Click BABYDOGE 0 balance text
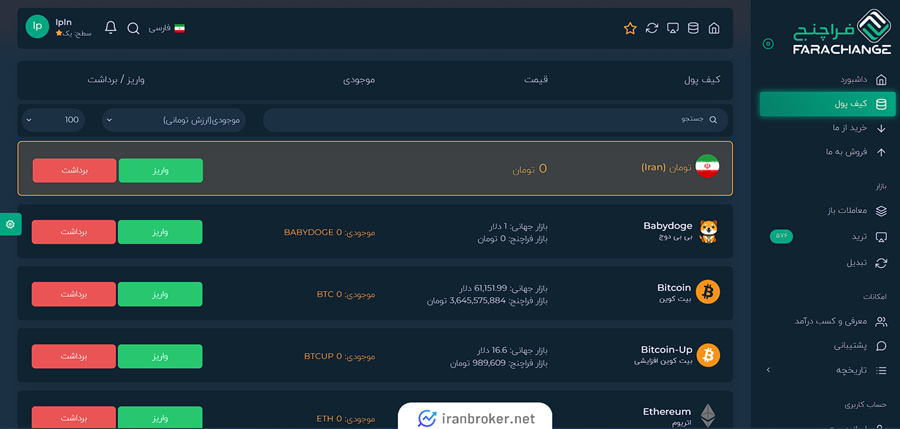 [329, 232]
